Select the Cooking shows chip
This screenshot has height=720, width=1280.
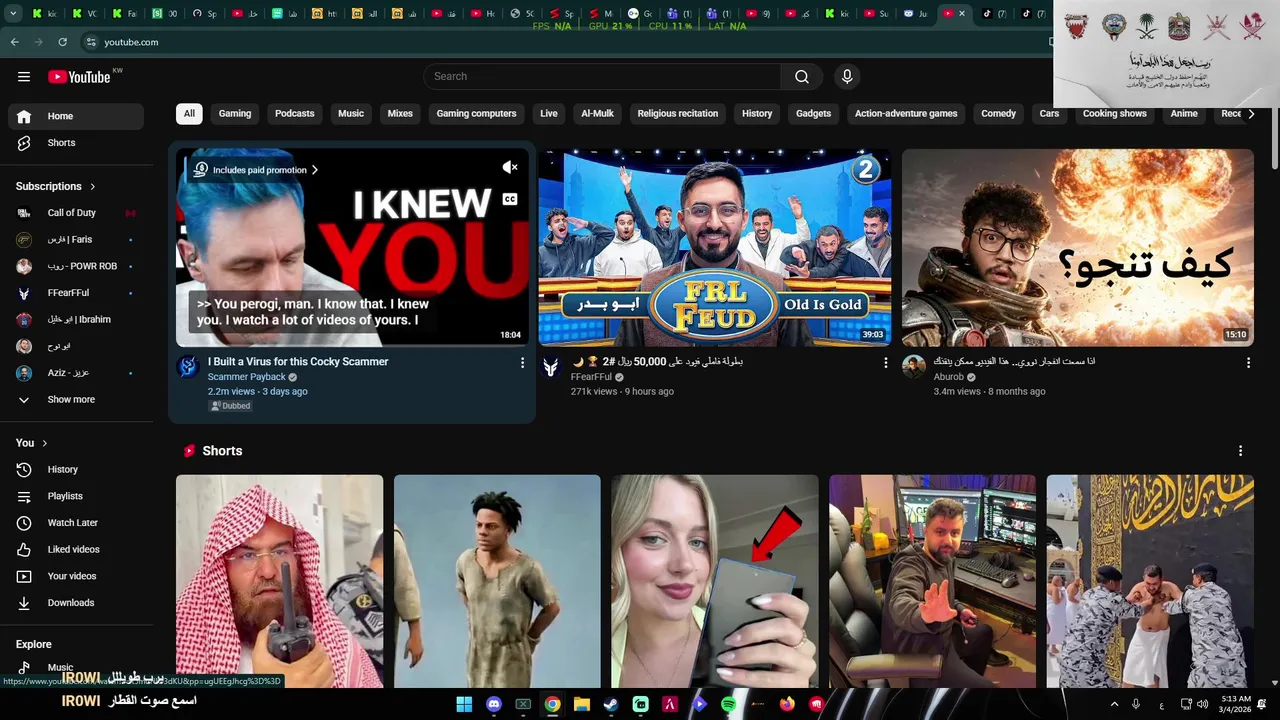point(1115,114)
